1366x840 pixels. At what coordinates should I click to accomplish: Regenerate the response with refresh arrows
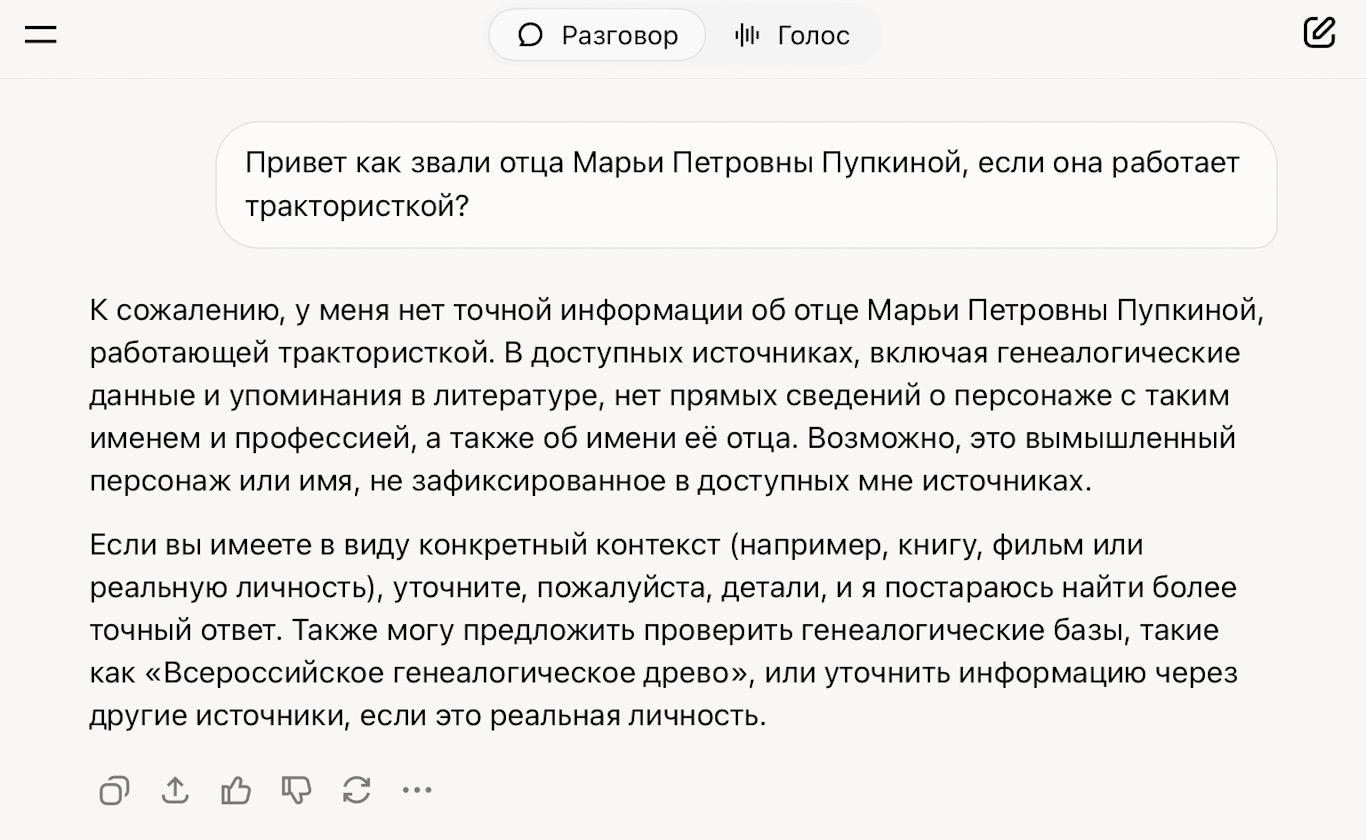[357, 790]
